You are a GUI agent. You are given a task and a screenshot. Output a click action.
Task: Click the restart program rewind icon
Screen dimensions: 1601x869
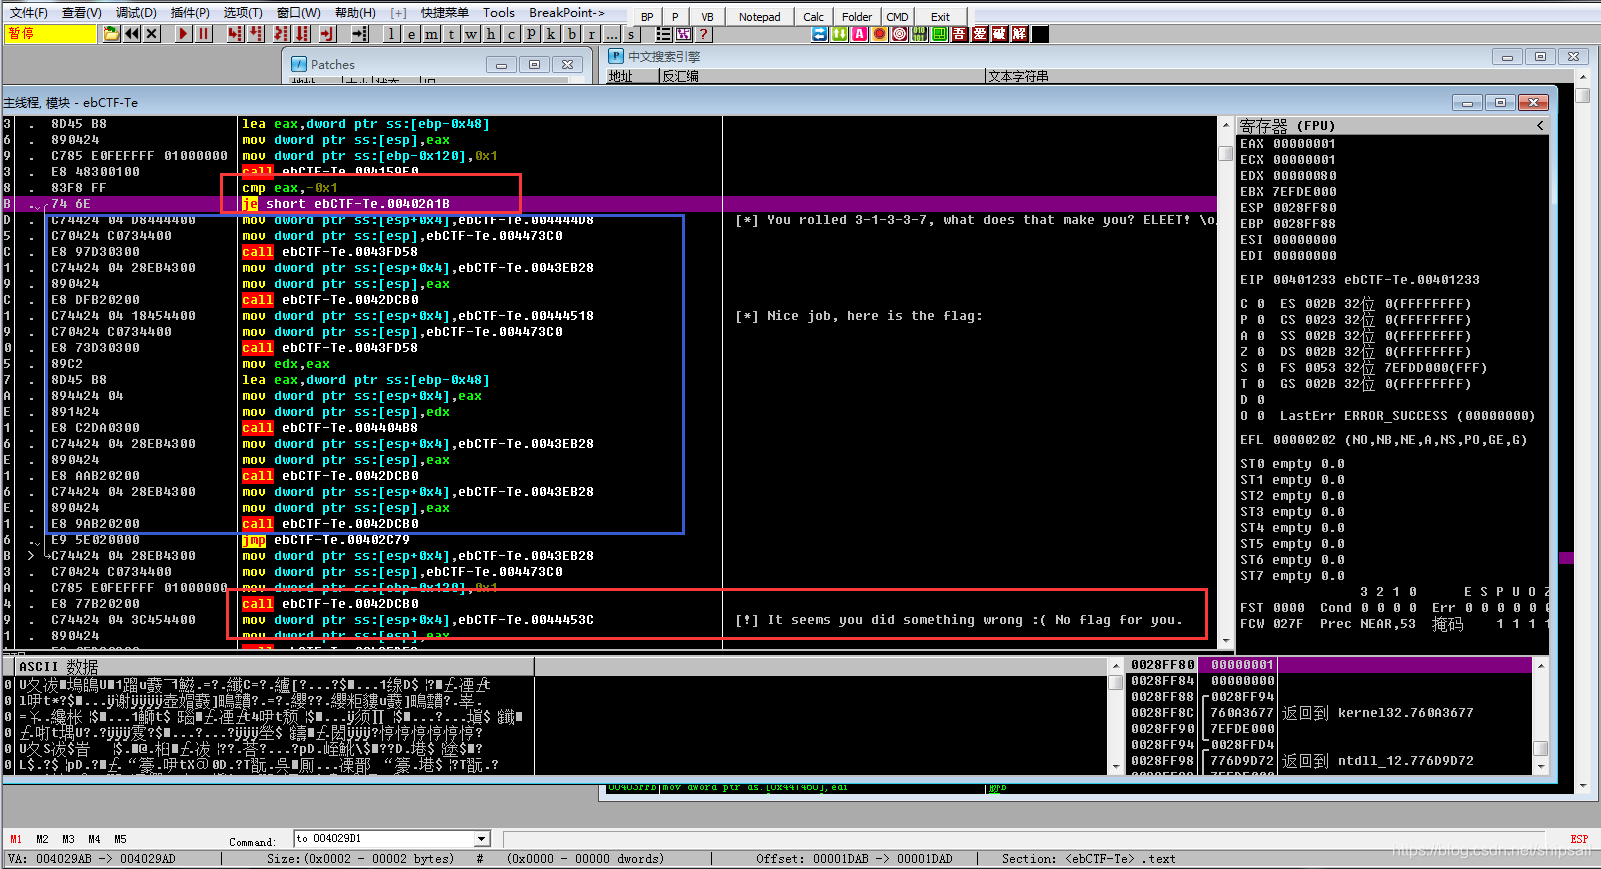tap(131, 34)
